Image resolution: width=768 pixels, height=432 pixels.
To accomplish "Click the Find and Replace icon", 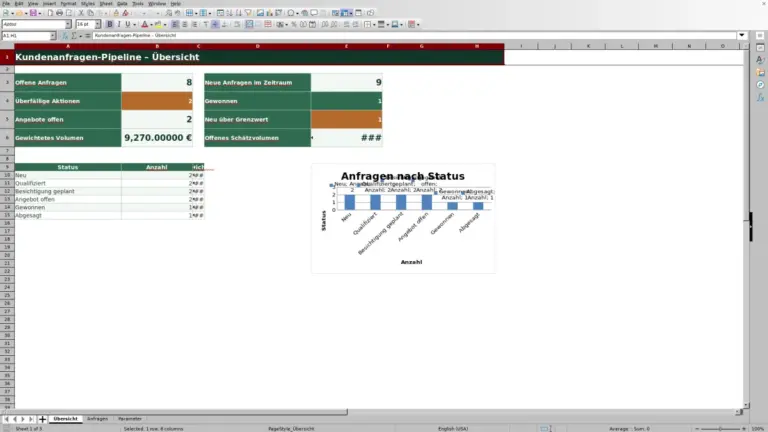I will (168, 13).
